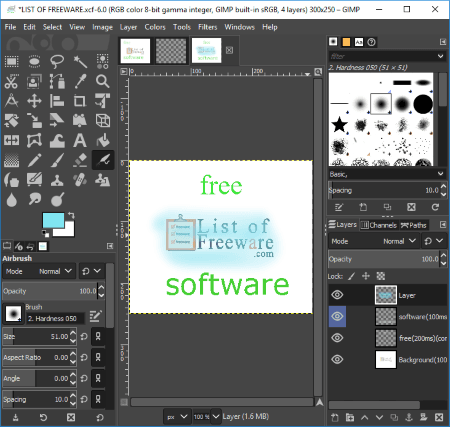450x427 pixels.
Task: Click anchor floating layer icon
Action: click(409, 417)
